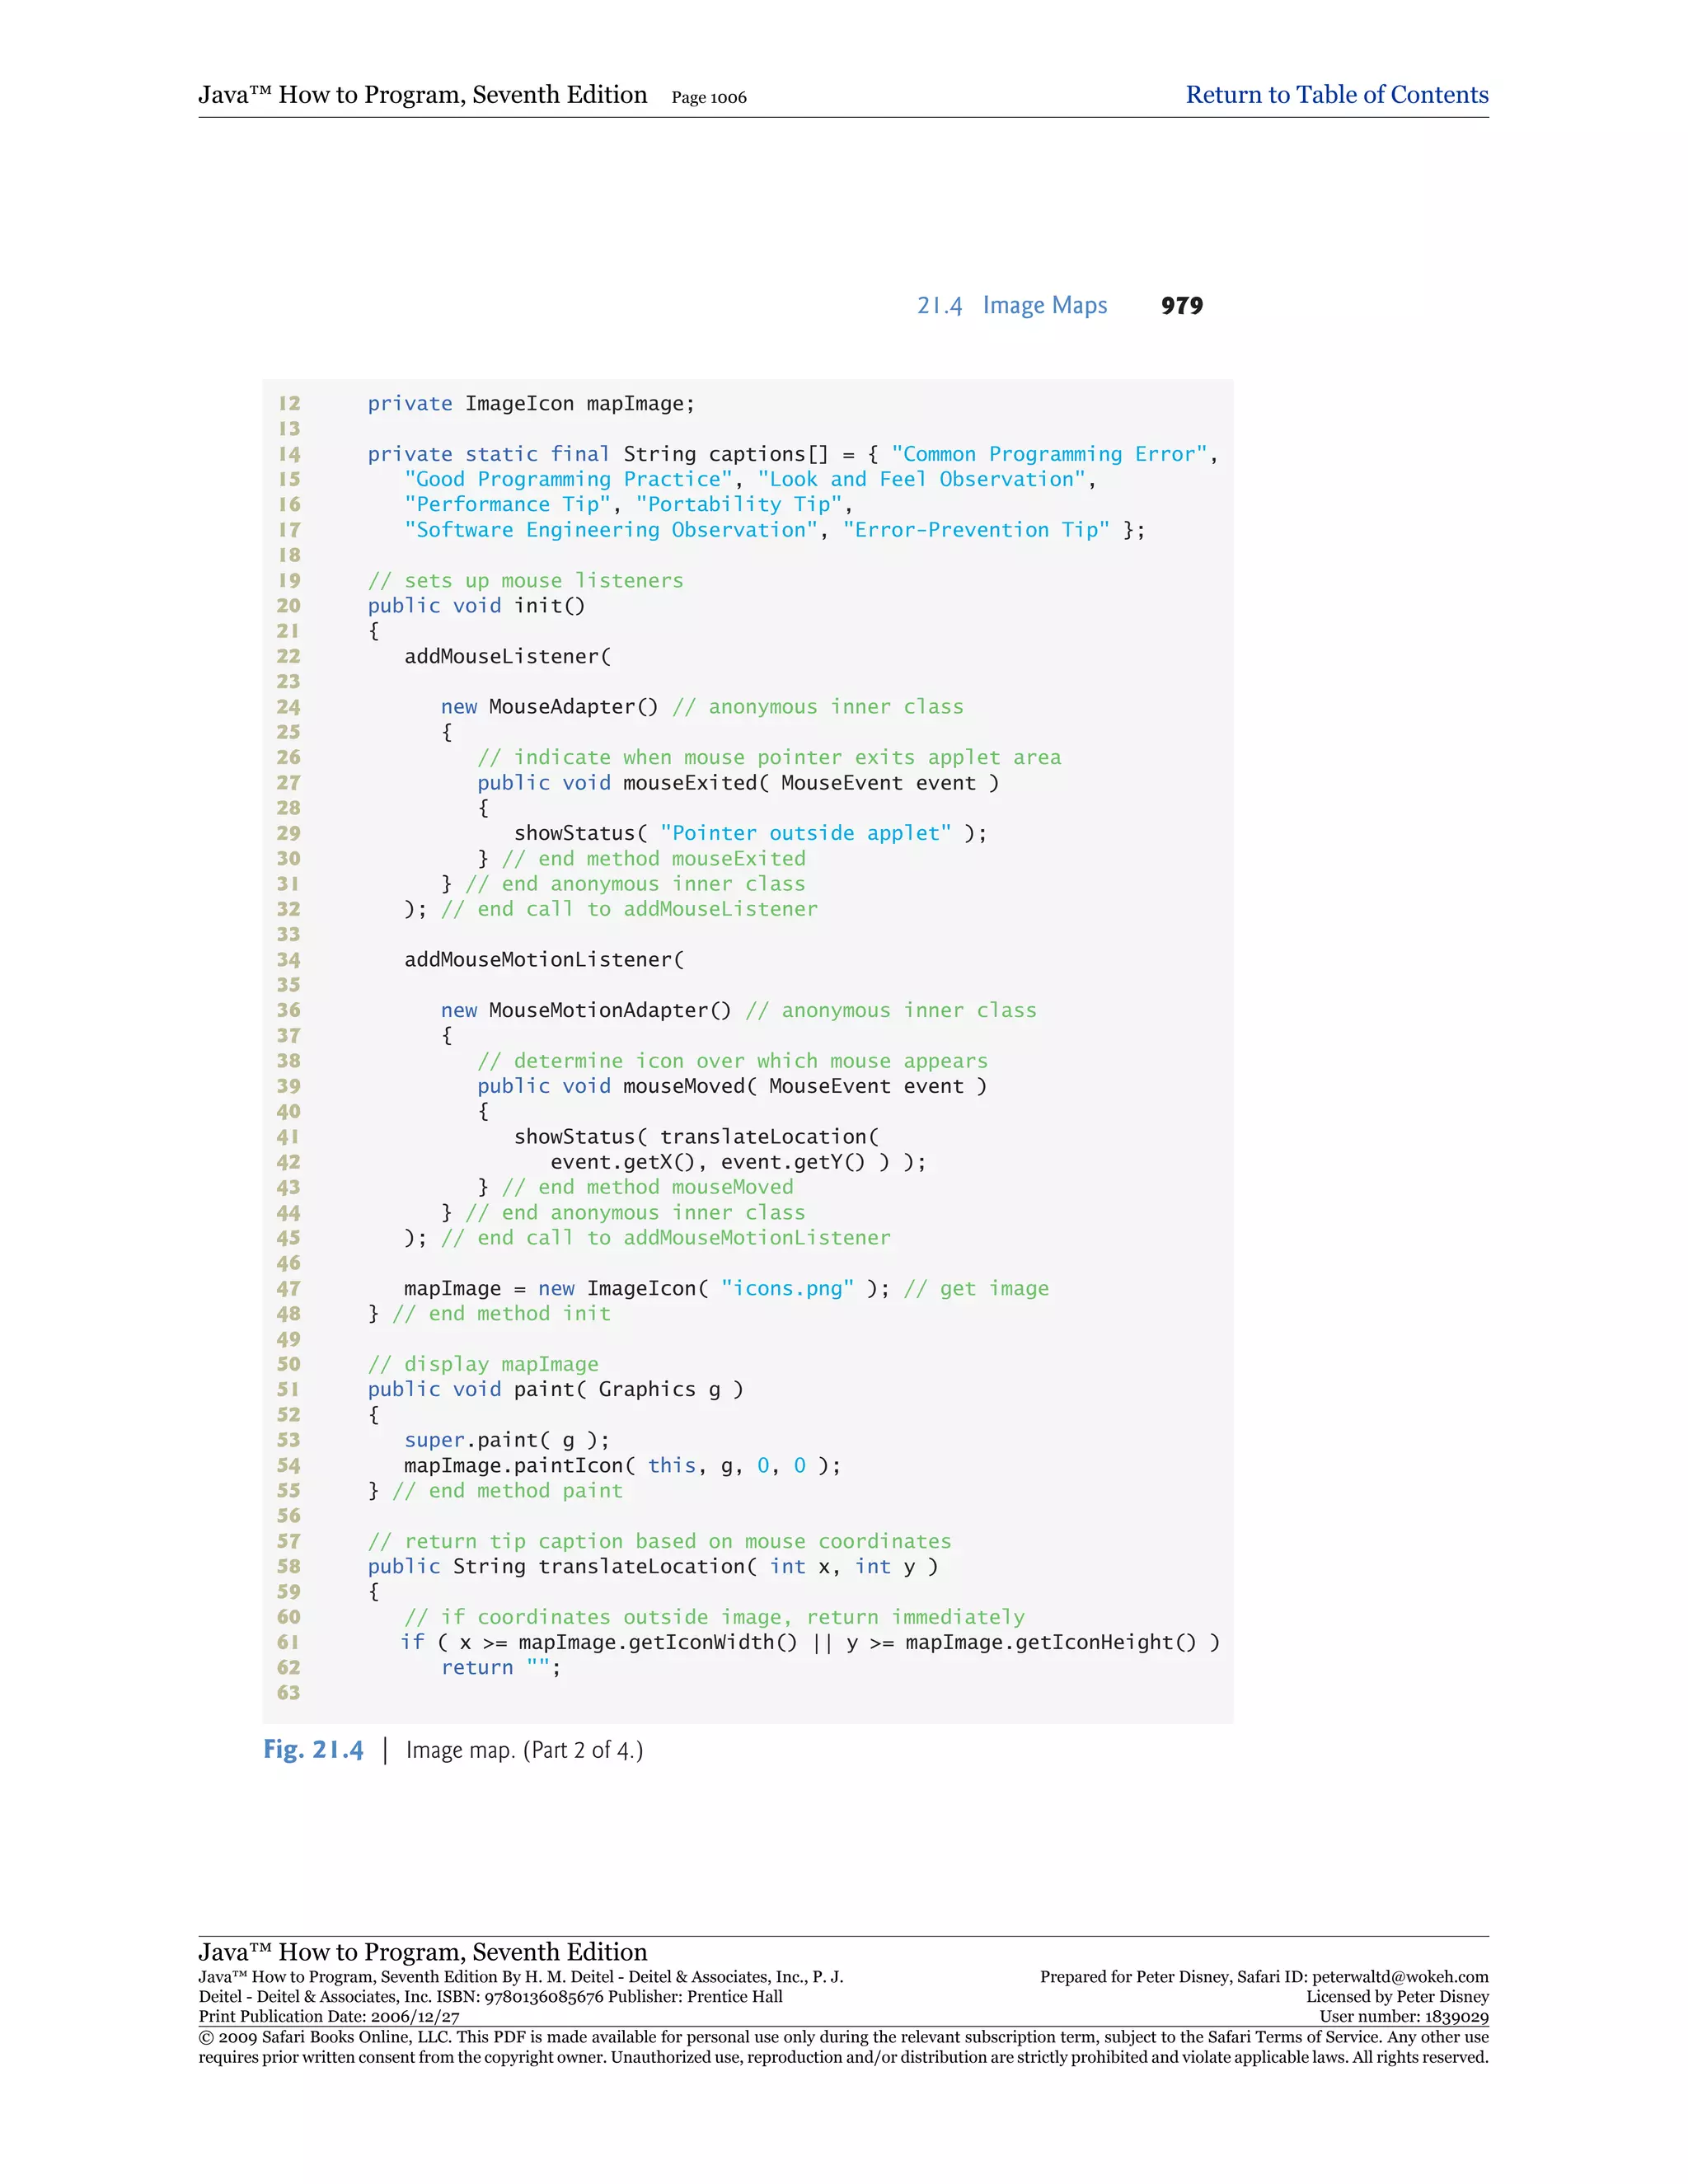
Task: Click code line number 12
Action: click(289, 403)
